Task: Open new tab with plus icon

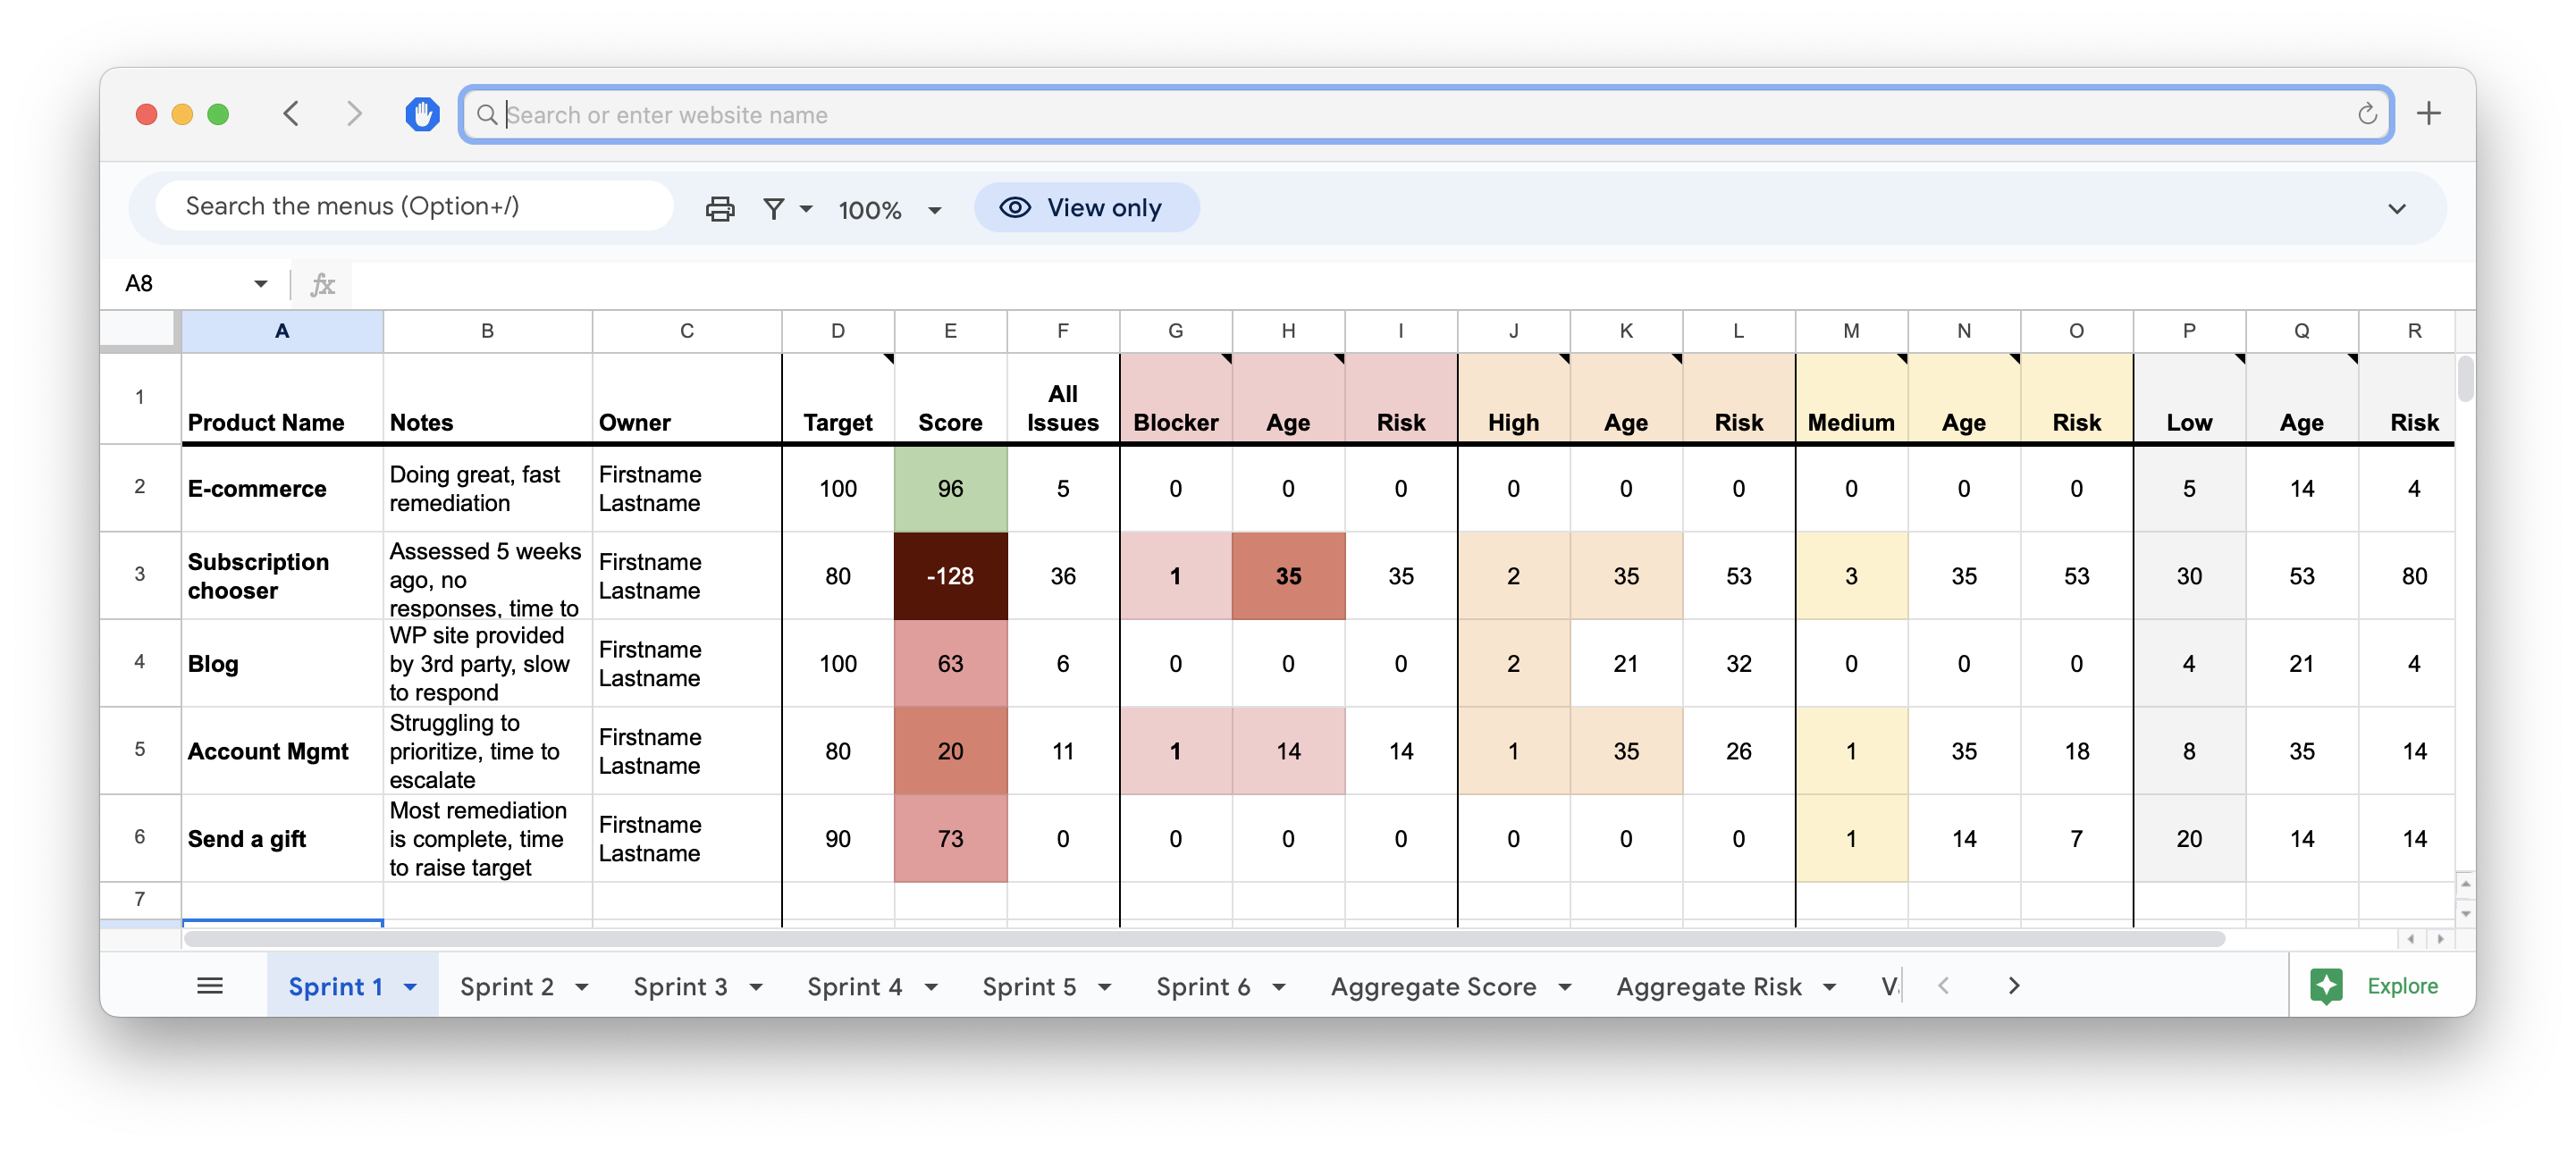Action: [x=2429, y=114]
